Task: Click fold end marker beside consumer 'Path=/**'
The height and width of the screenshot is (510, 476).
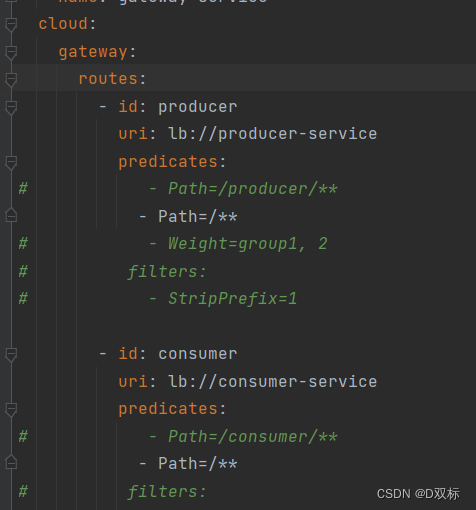Action: pyautogui.click(x=11, y=462)
